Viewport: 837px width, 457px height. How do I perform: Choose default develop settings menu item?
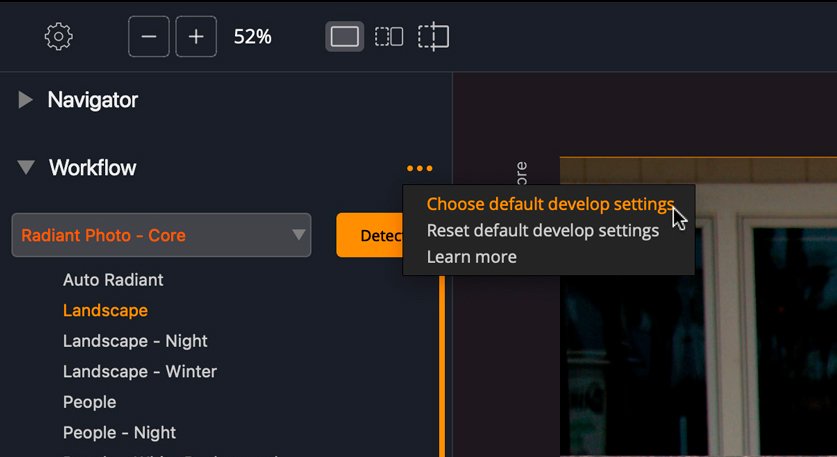coord(550,204)
